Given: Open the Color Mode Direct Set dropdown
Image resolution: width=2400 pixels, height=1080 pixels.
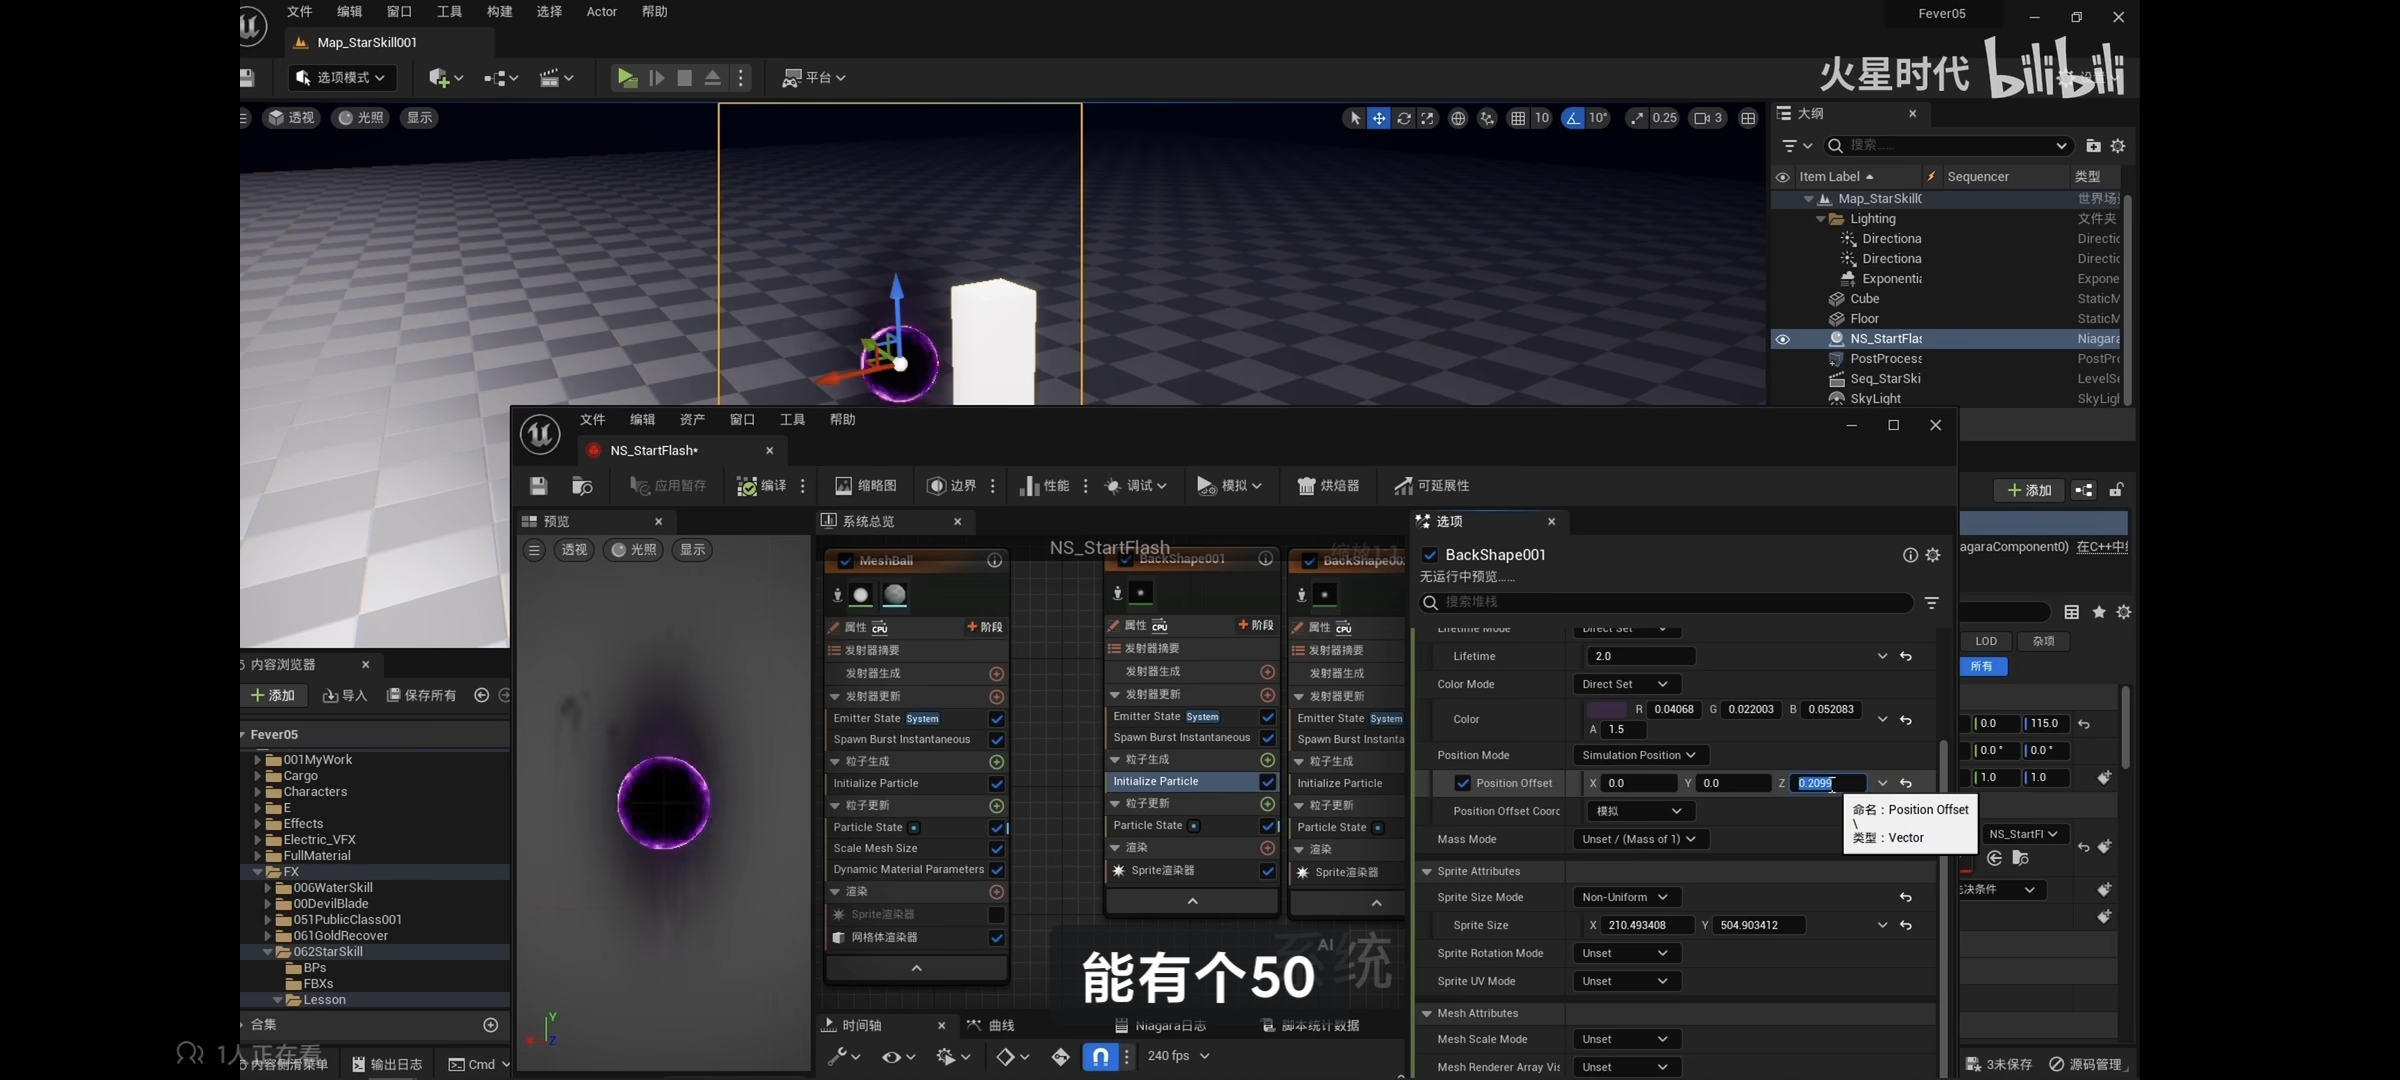Looking at the screenshot, I should 1626,684.
